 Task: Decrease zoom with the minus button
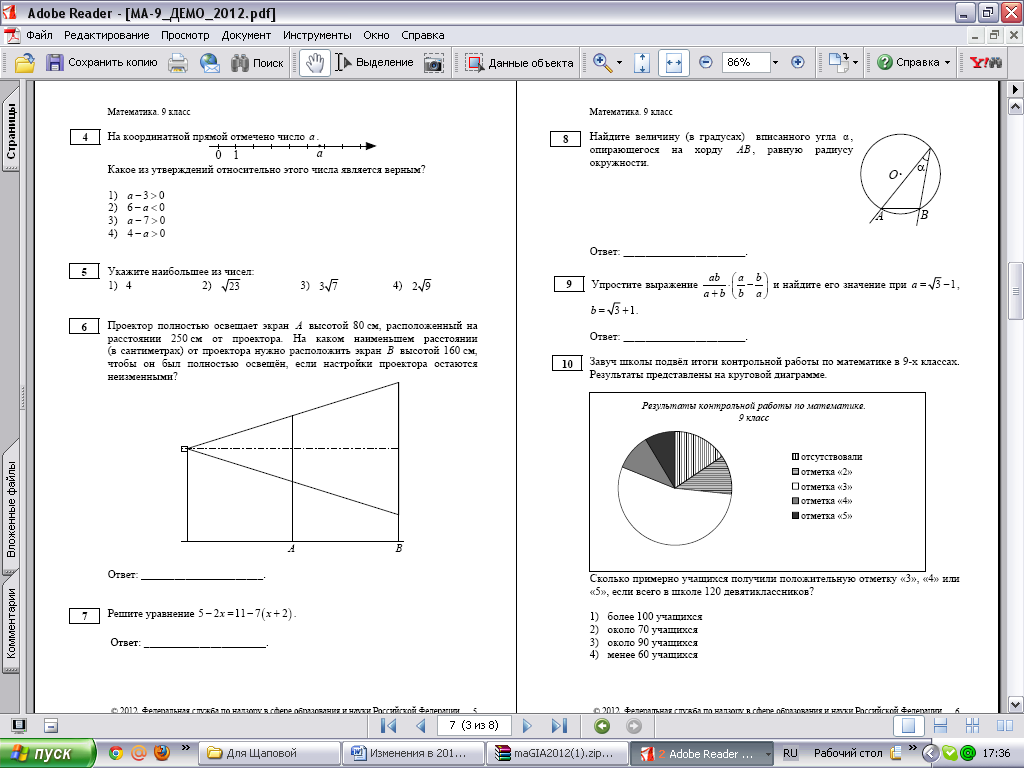(x=705, y=62)
